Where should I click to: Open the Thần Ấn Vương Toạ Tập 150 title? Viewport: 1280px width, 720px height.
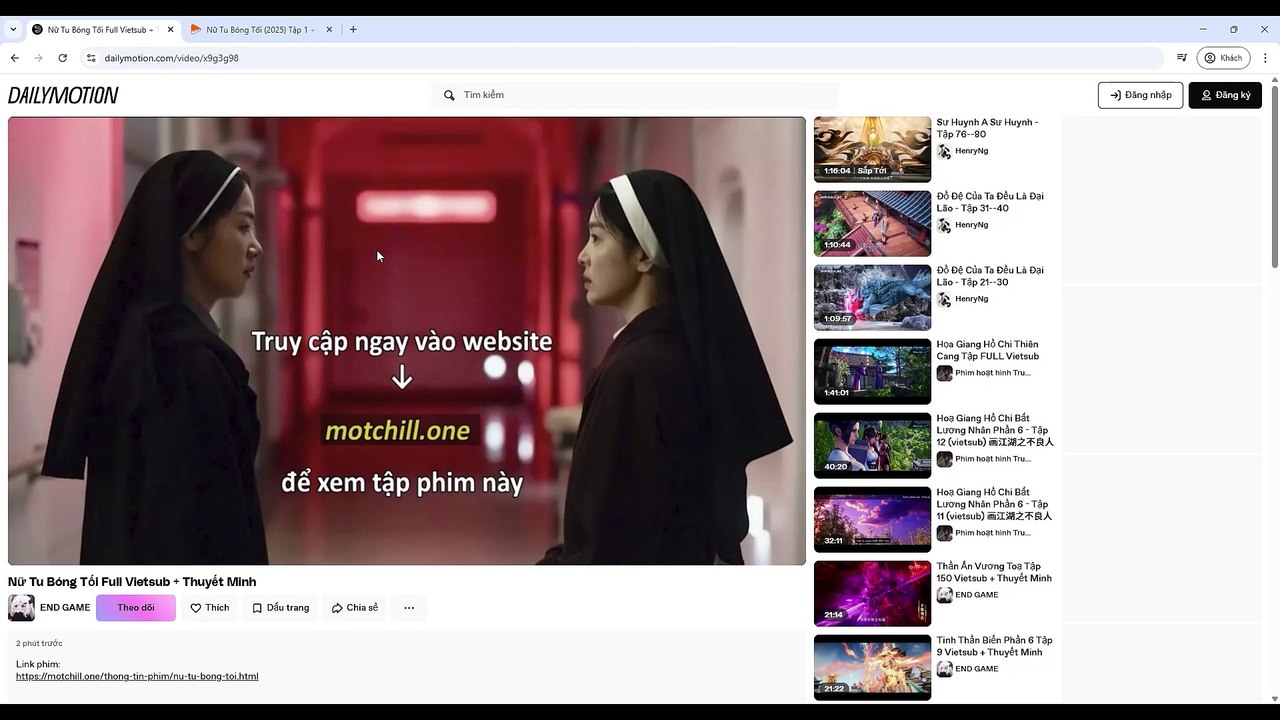click(994, 572)
